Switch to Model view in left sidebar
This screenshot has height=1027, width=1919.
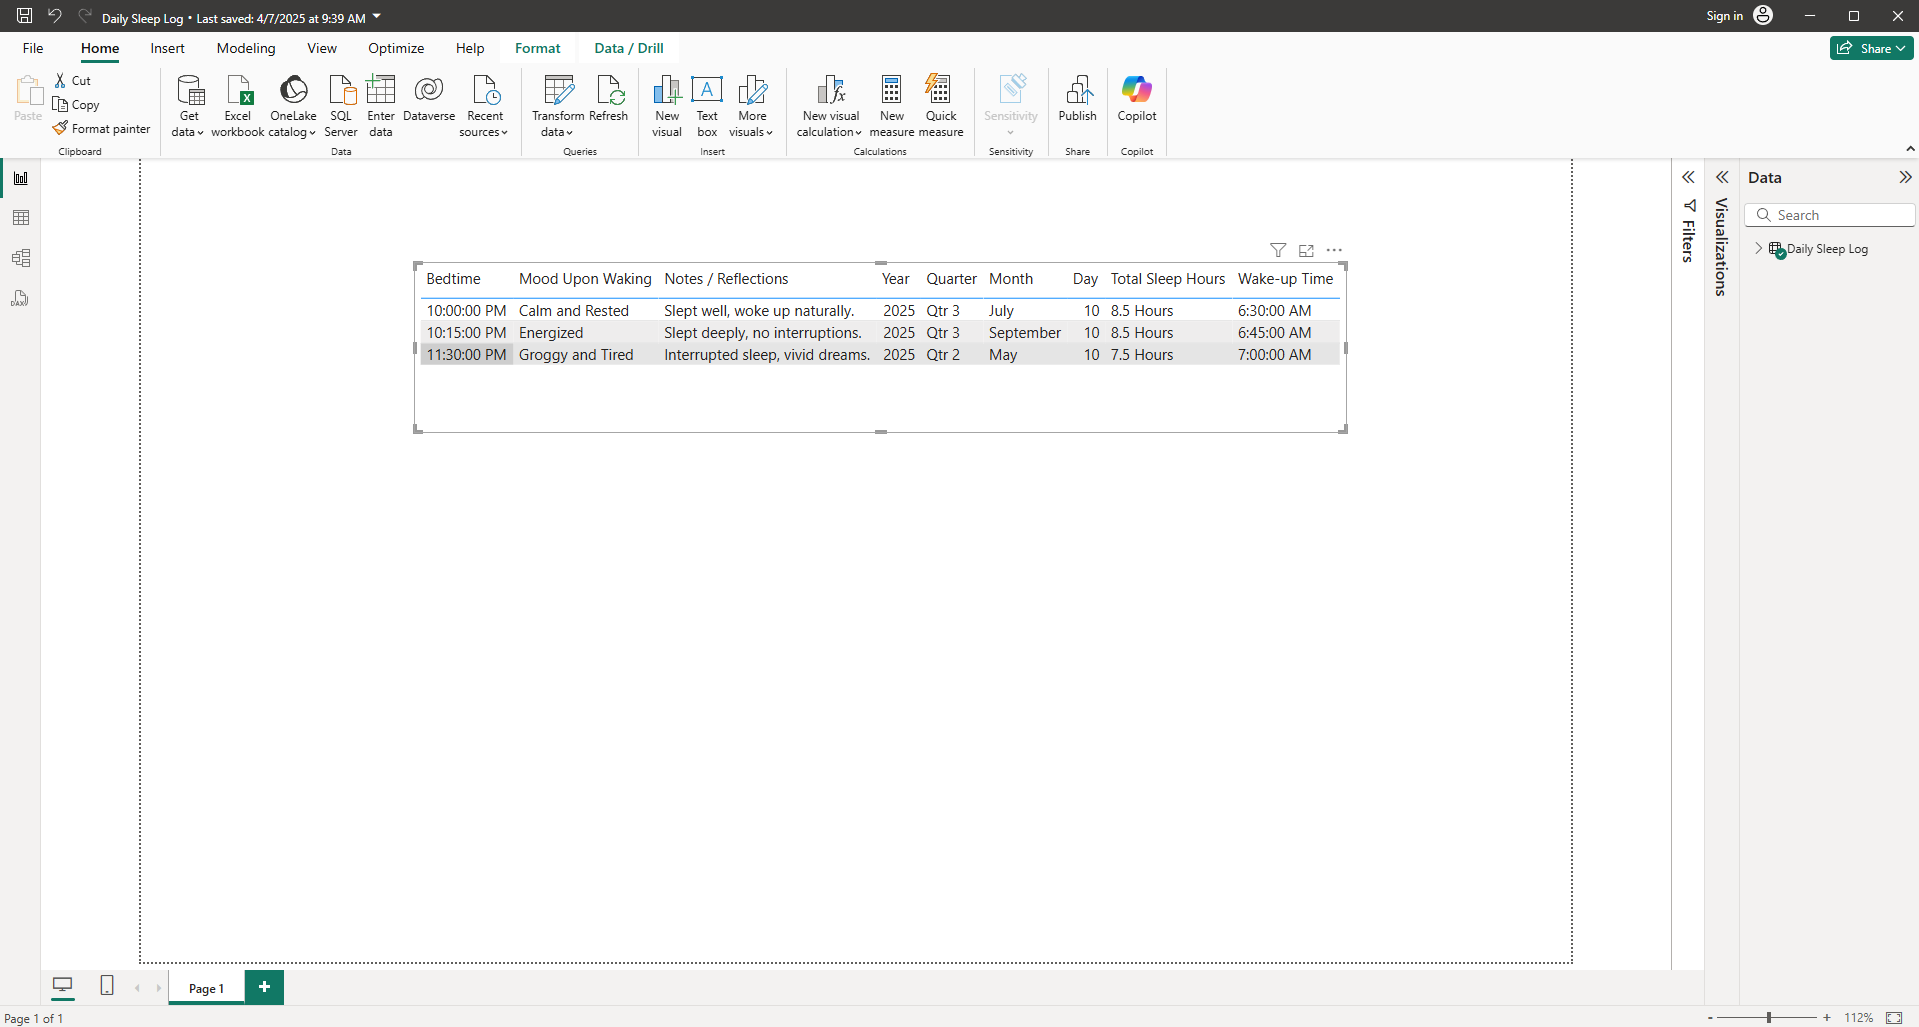(x=21, y=258)
